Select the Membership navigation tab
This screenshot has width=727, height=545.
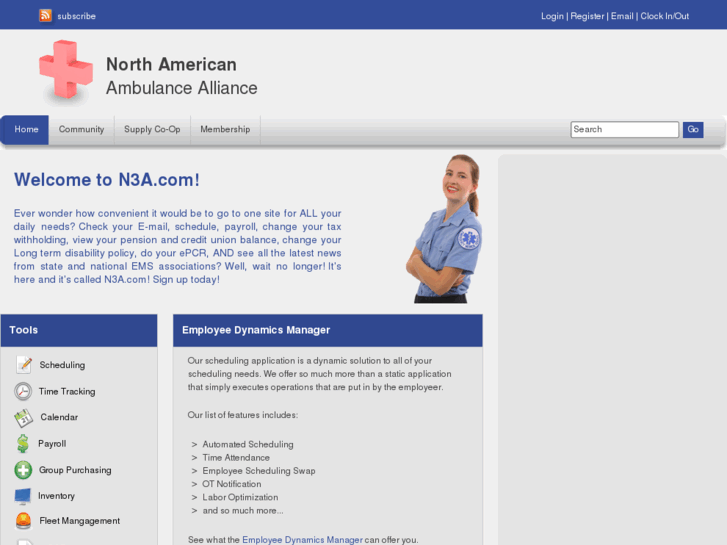pyautogui.click(x=225, y=129)
